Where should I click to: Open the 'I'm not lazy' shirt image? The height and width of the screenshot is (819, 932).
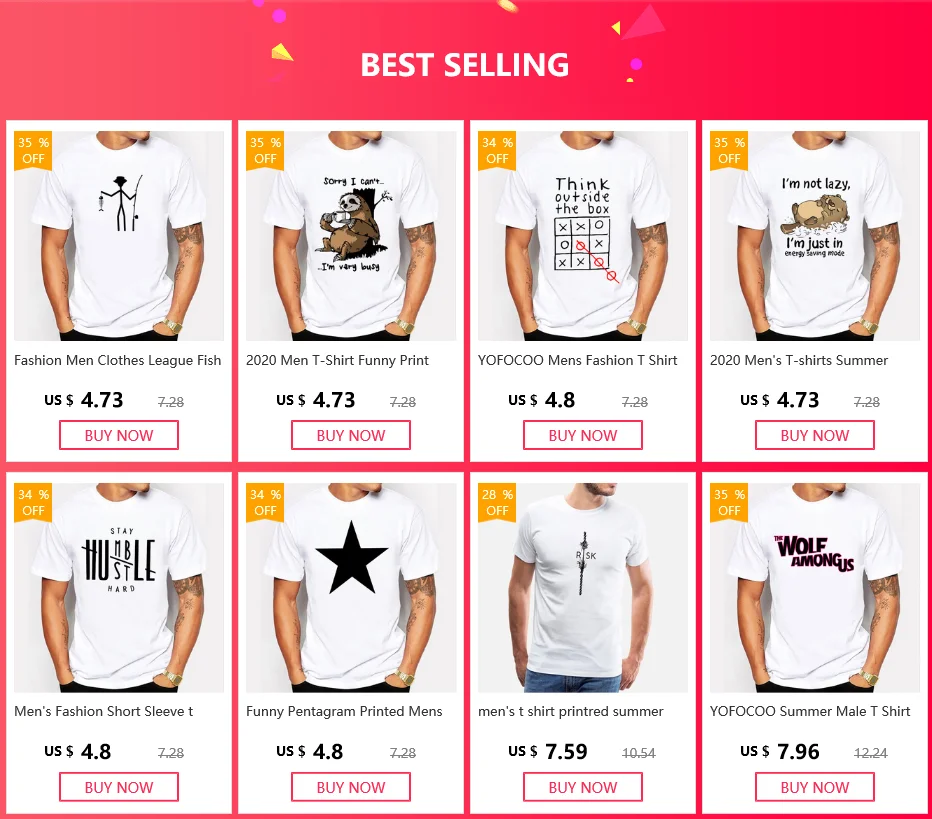click(x=815, y=236)
